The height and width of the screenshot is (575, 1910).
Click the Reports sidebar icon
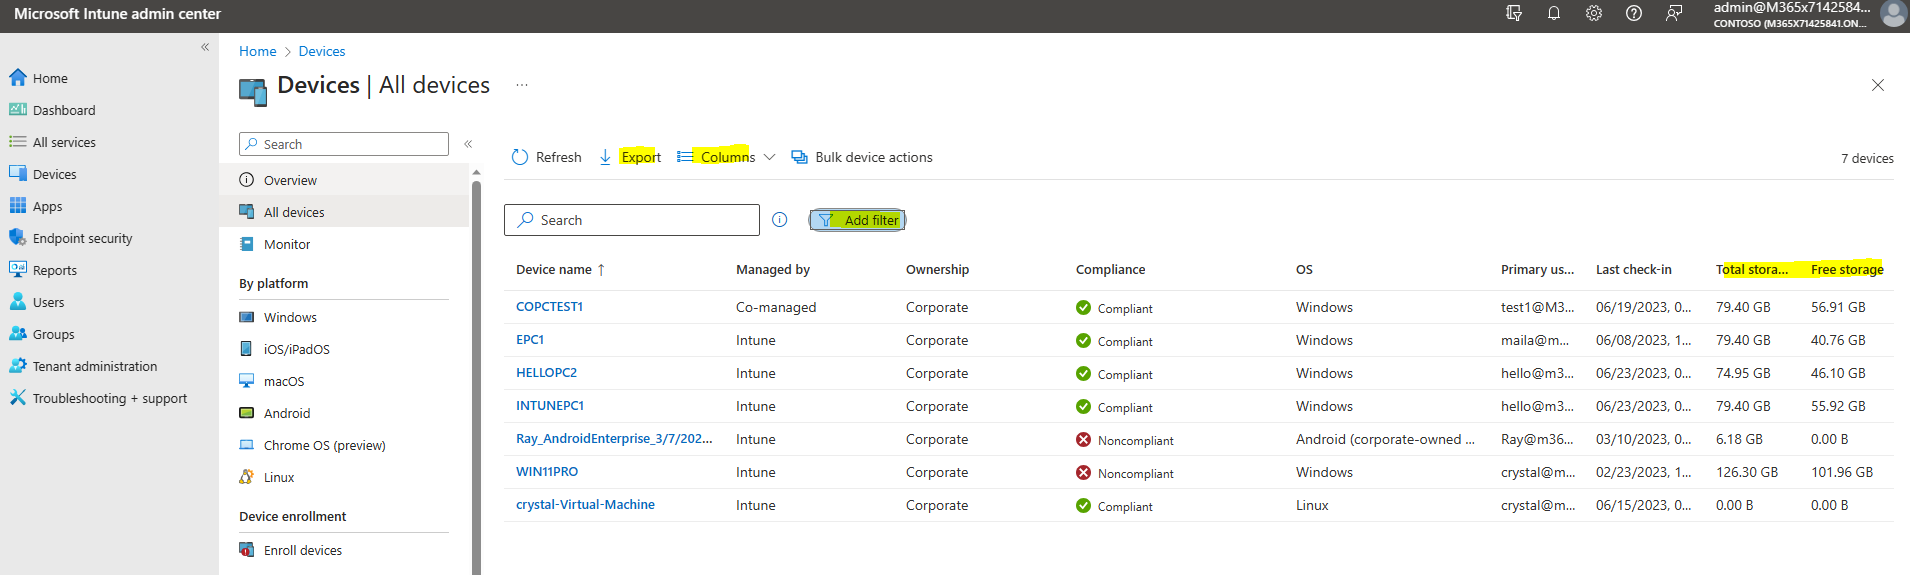18,269
